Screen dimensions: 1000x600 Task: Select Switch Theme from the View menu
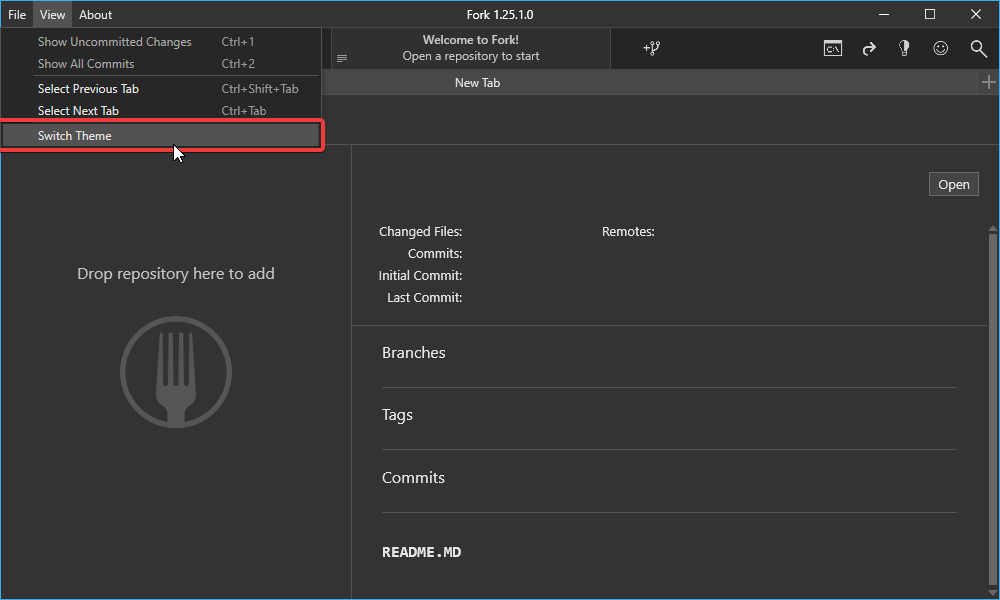(74, 135)
